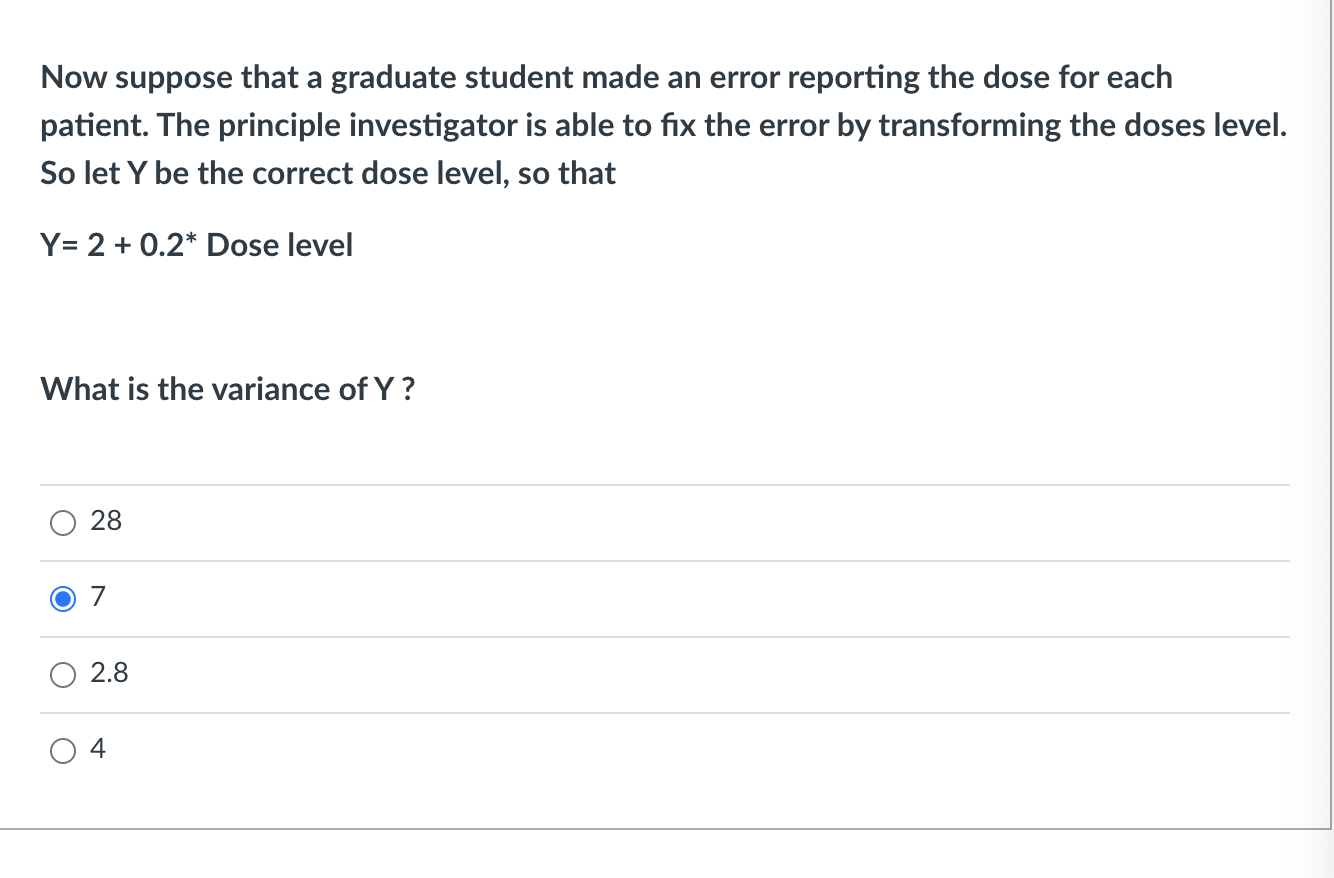Click the selected radio button for 7
This screenshot has height=878, width=1334.
click(62, 599)
